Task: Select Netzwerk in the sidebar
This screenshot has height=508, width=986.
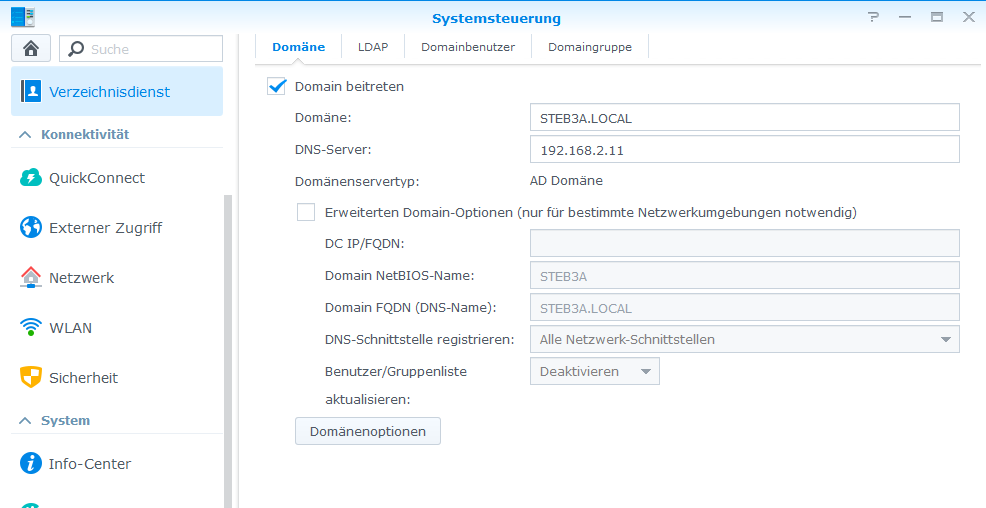Action: pyautogui.click(x=117, y=277)
